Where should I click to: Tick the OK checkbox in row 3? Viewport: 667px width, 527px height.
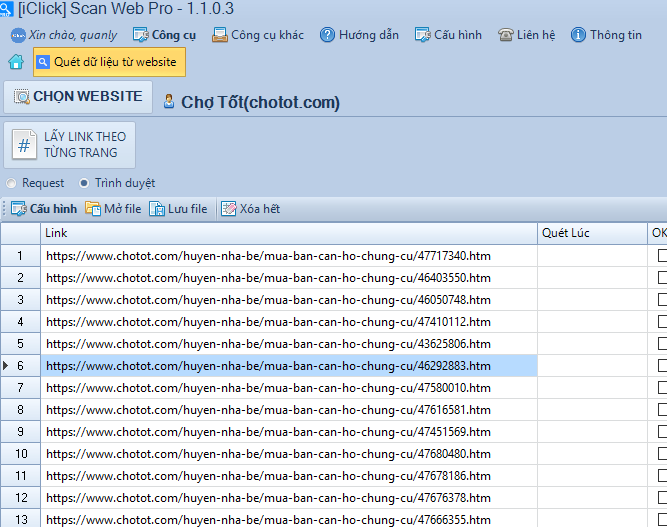pyautogui.click(x=662, y=300)
